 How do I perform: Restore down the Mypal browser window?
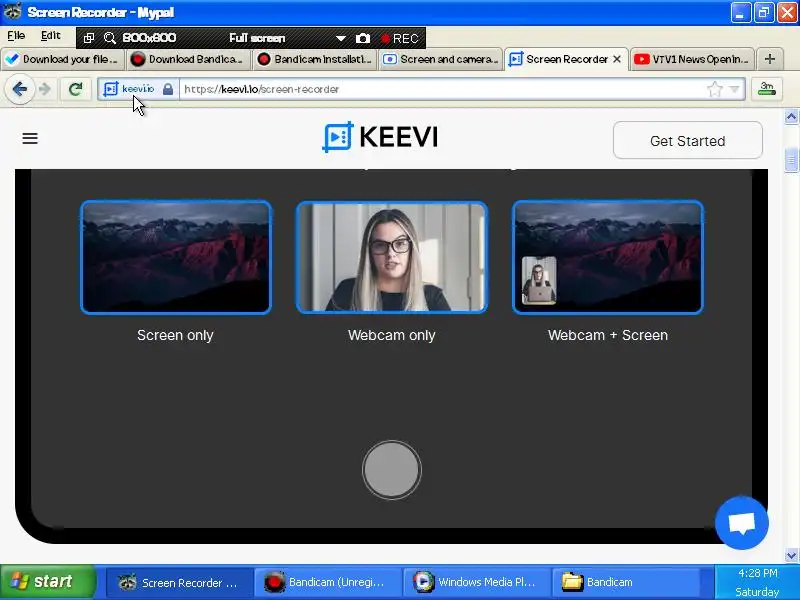pyautogui.click(x=763, y=12)
